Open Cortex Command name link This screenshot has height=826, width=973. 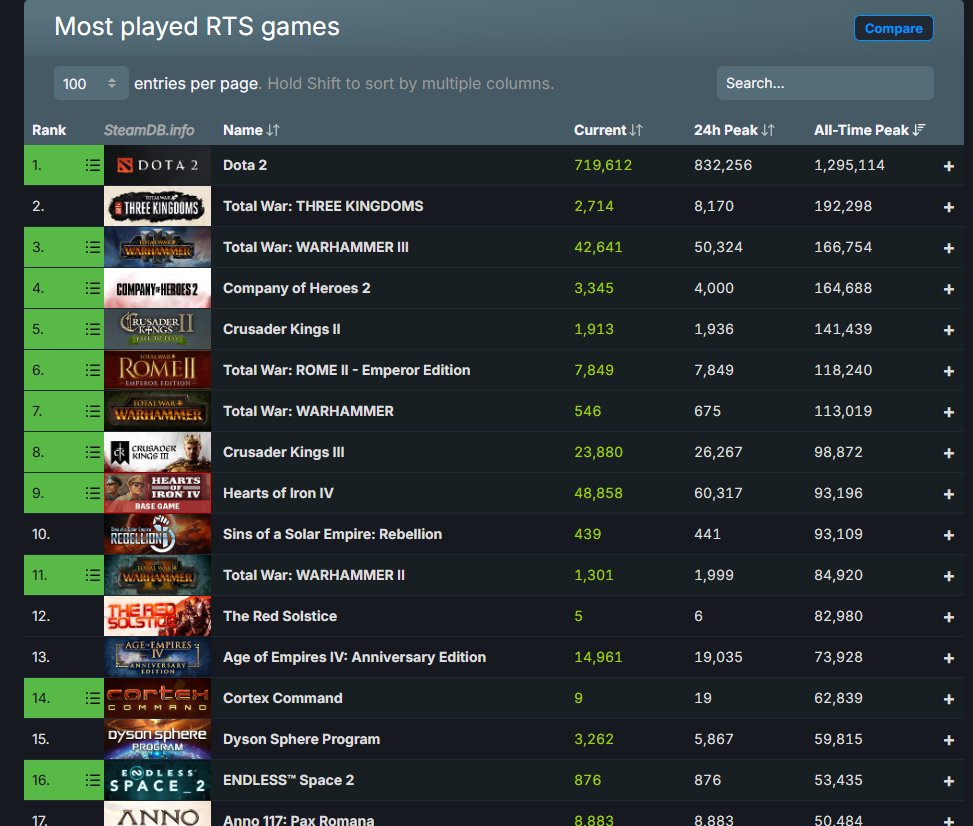click(x=282, y=698)
